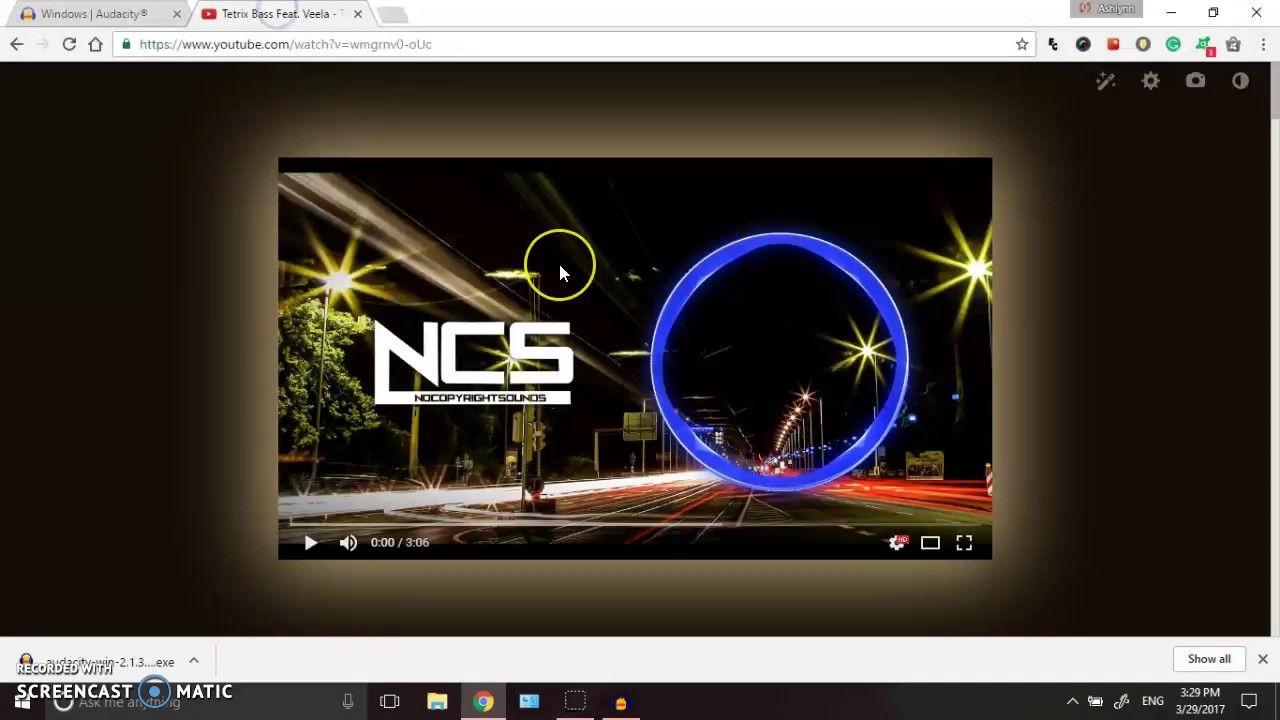
Task: Click the magic wand filters icon
Action: pyautogui.click(x=1106, y=81)
